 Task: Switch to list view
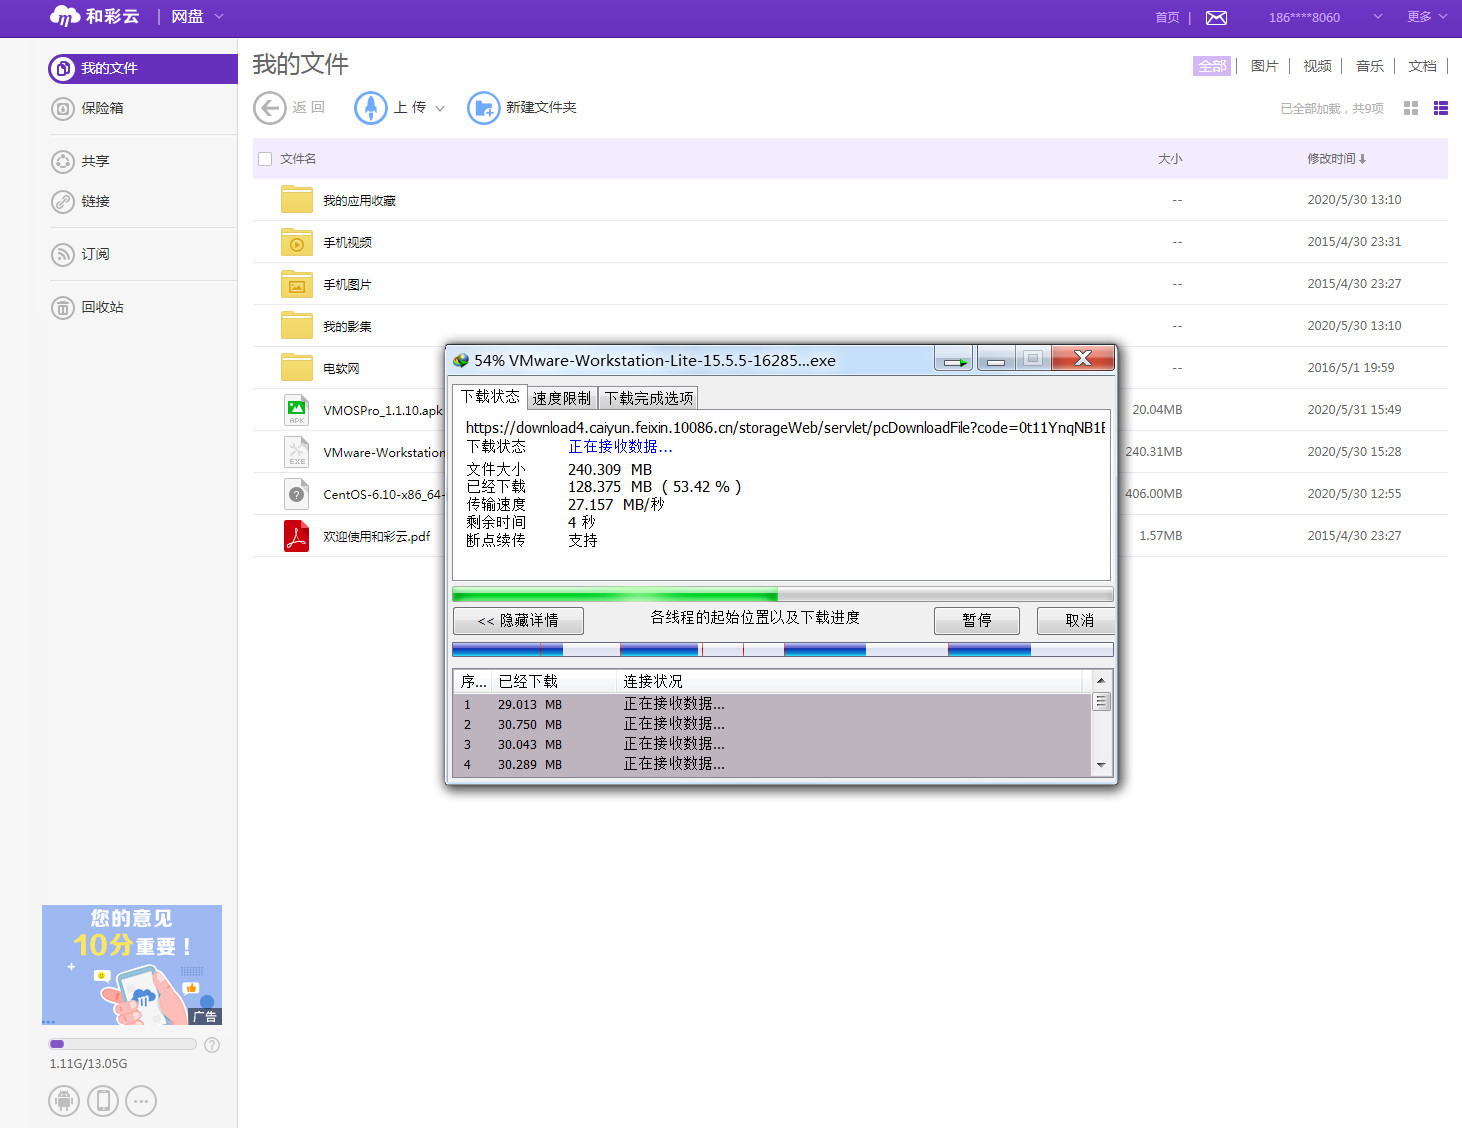coord(1441,108)
